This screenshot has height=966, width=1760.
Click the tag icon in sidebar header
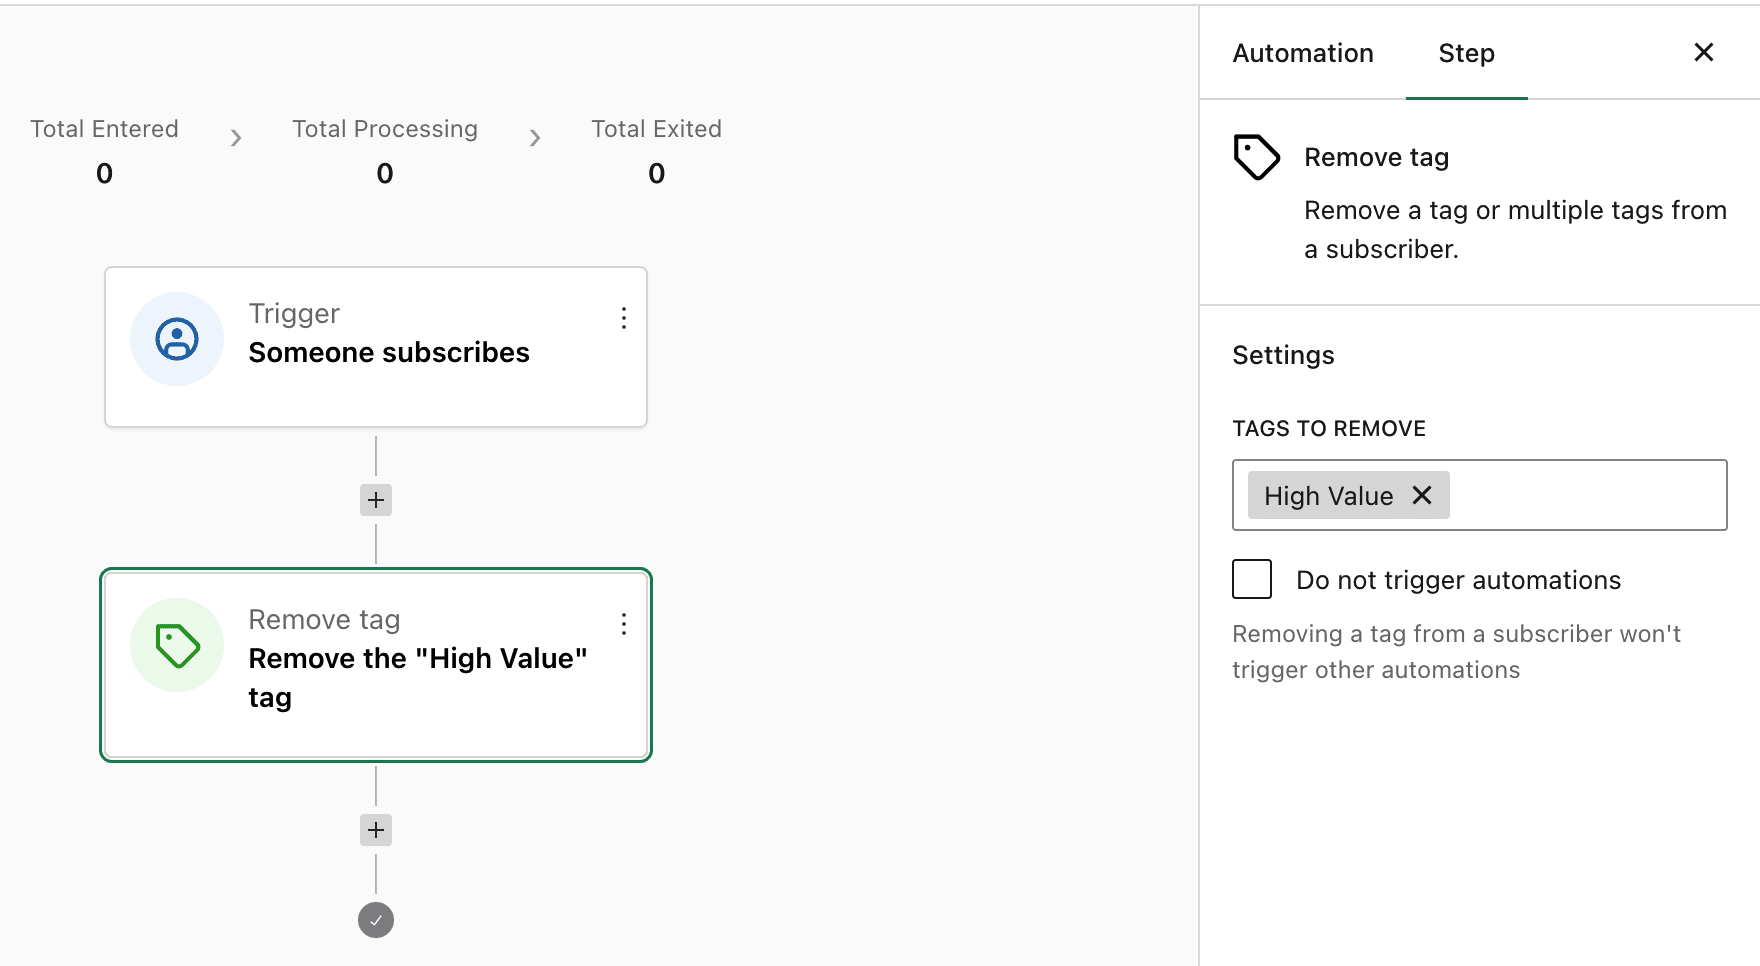pyautogui.click(x=1256, y=157)
